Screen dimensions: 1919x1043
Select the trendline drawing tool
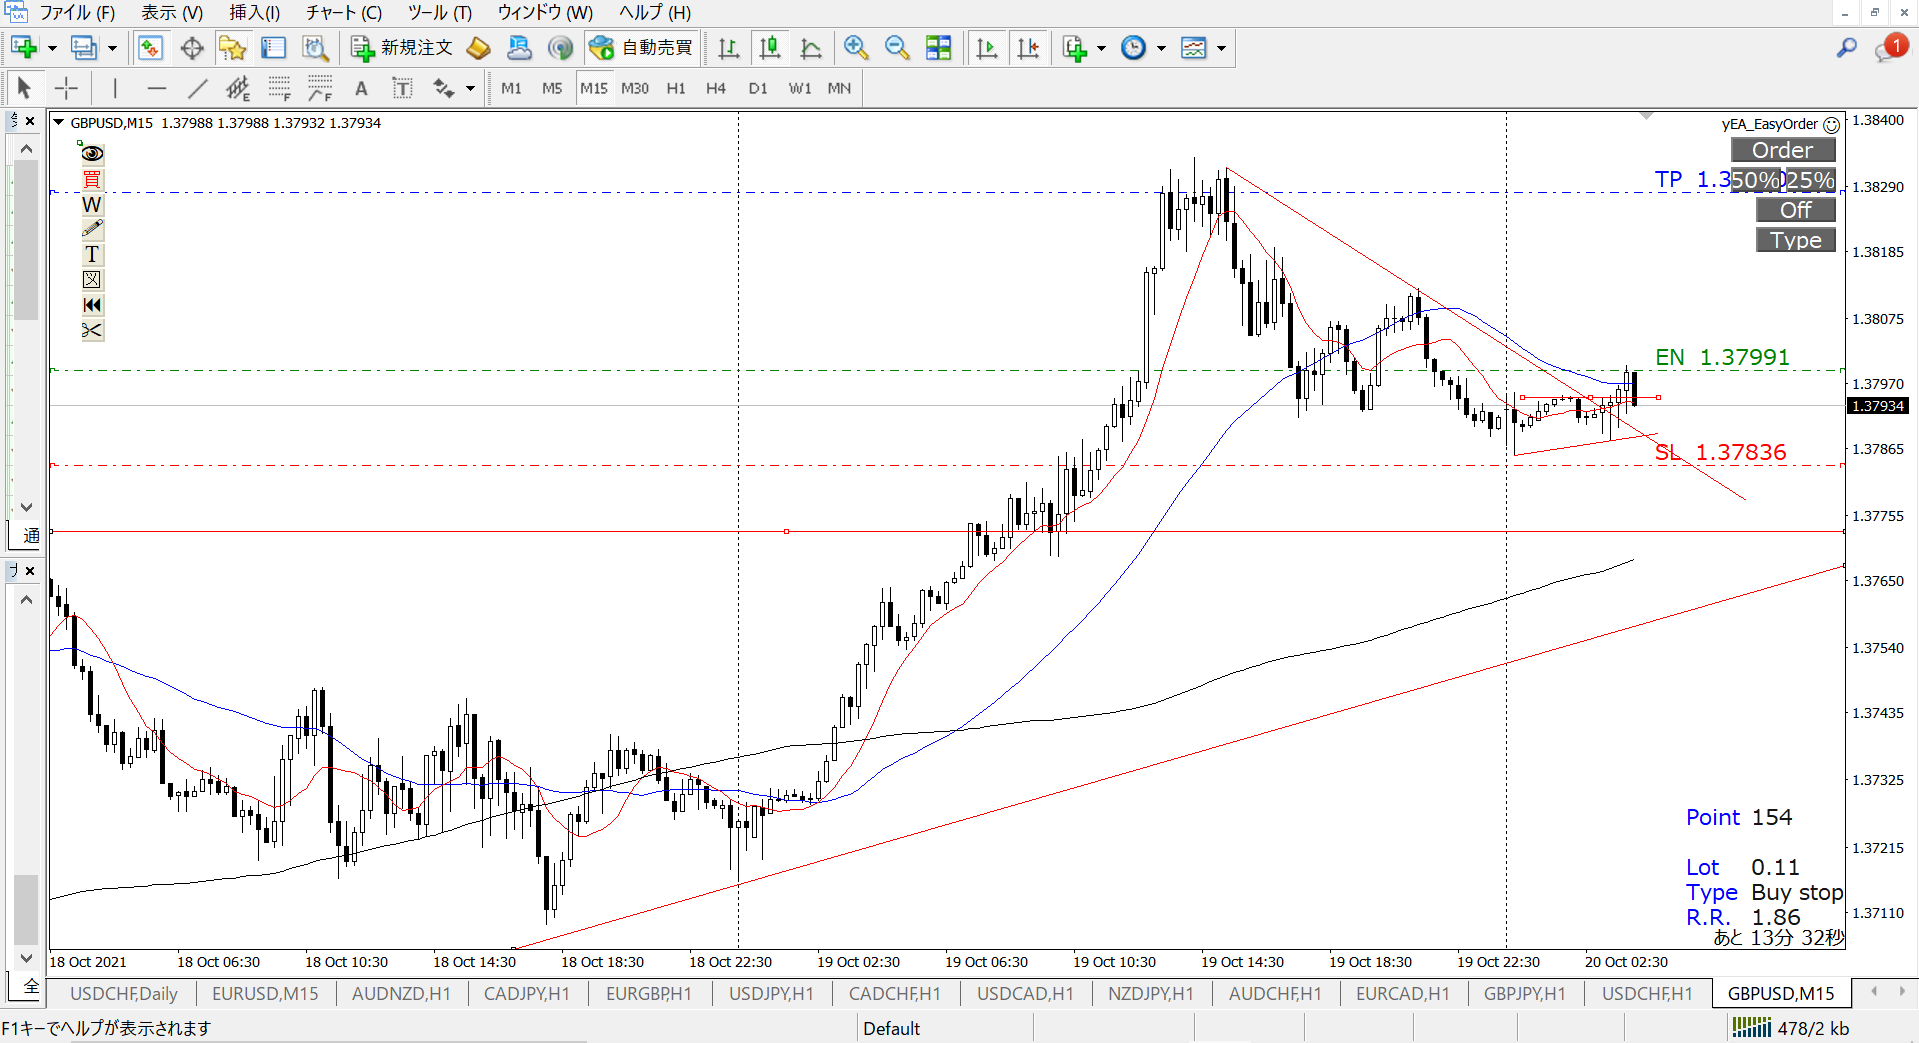coord(197,88)
